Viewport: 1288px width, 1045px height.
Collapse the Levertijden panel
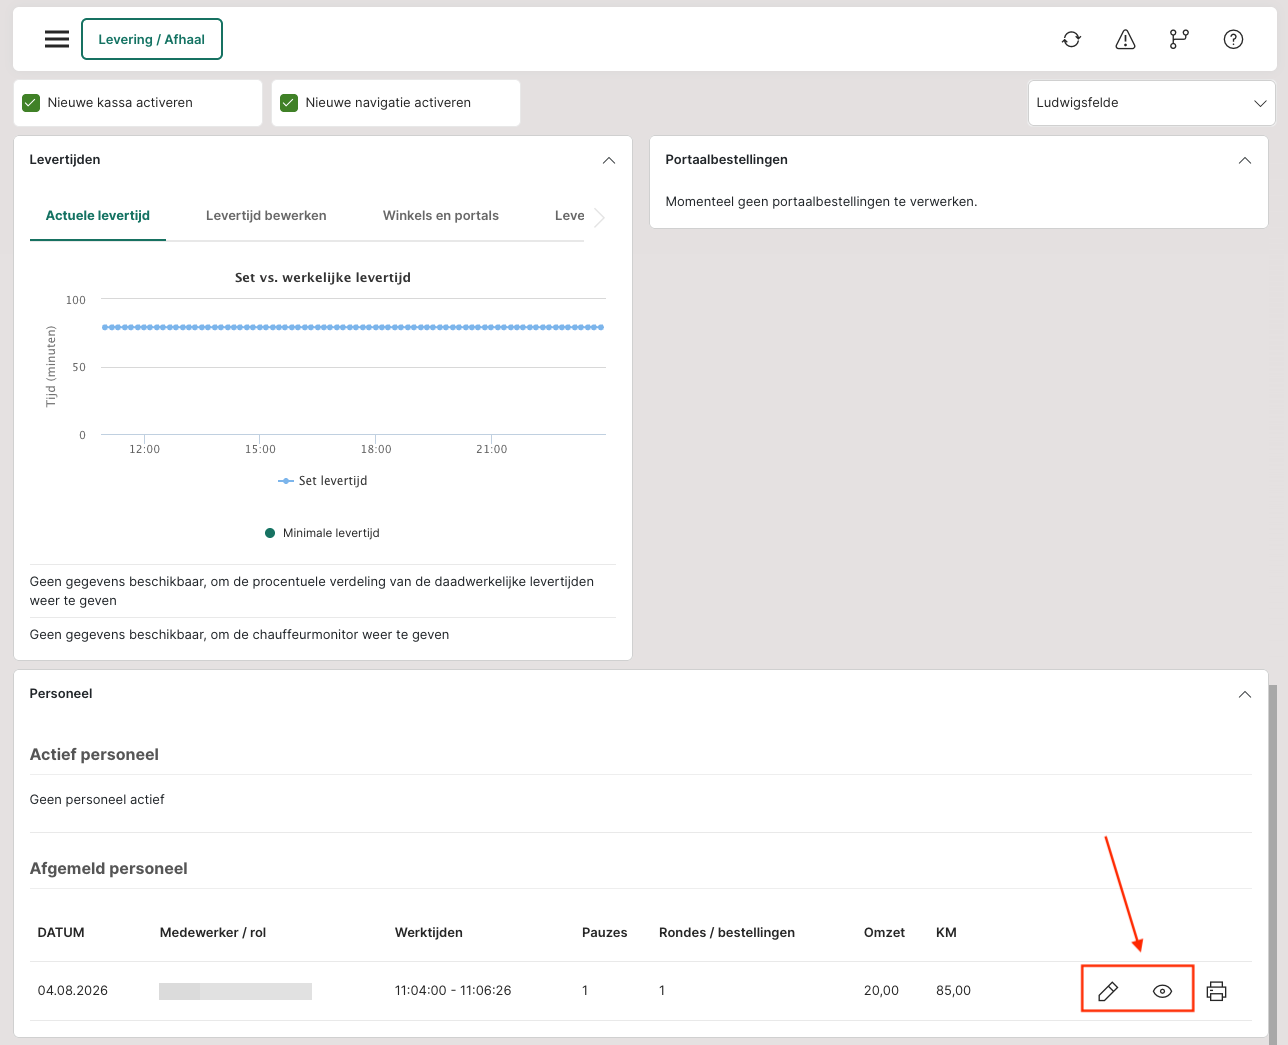pos(608,160)
